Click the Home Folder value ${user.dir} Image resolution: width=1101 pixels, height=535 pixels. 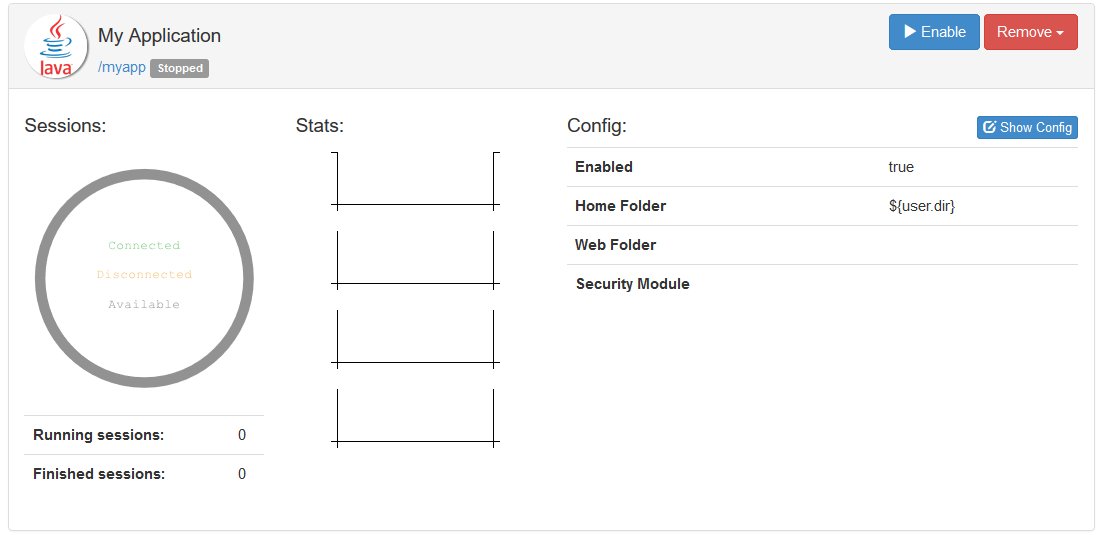tap(922, 206)
